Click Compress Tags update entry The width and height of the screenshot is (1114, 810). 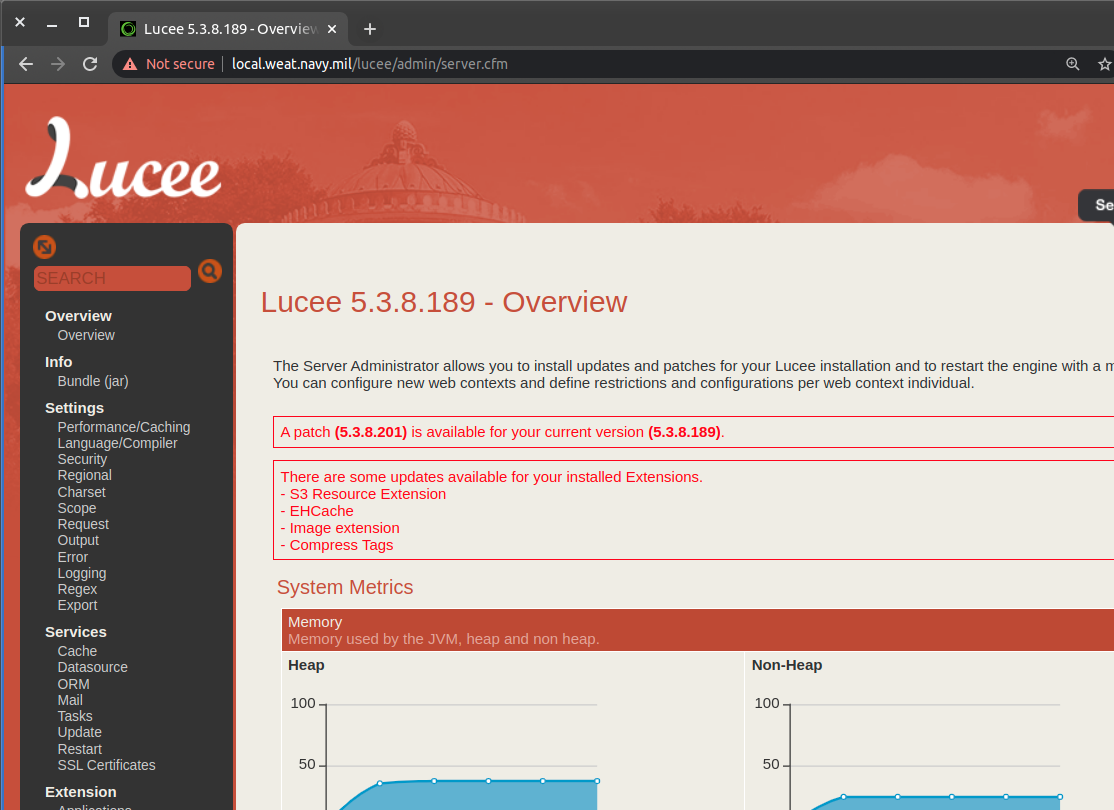341,546
